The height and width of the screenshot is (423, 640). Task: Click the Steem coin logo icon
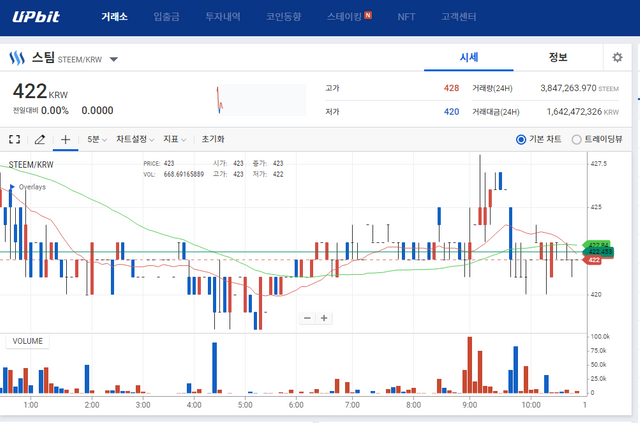17,58
